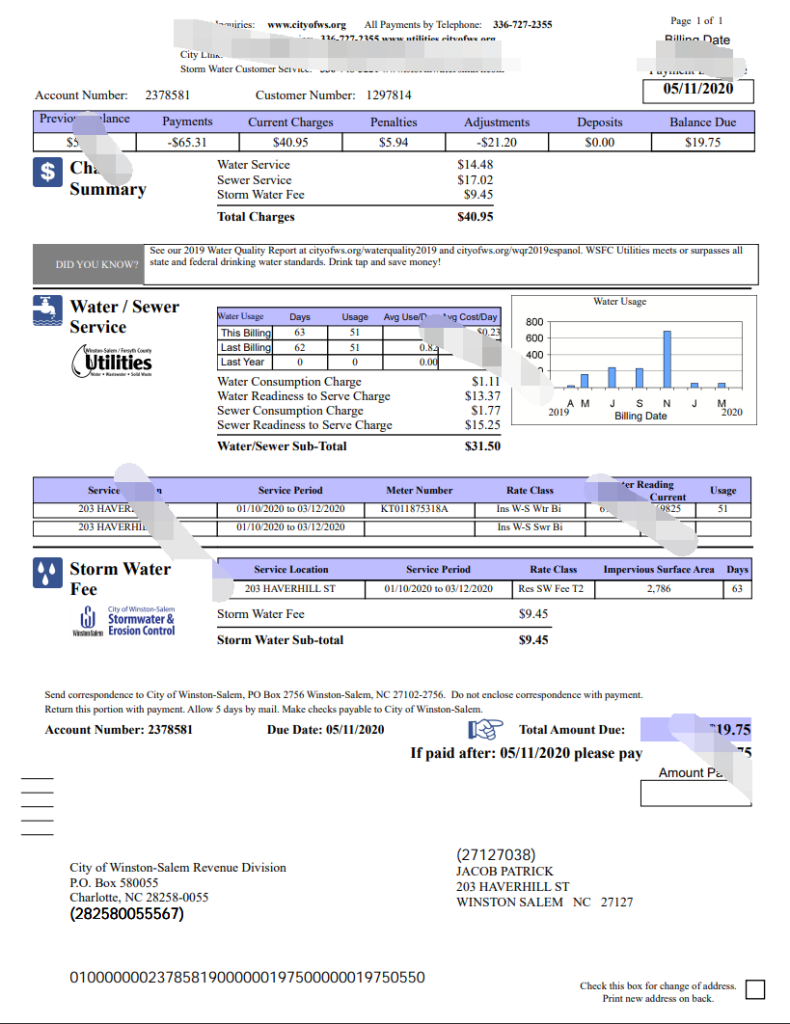Click the $5.94 penalties value

coord(394,142)
